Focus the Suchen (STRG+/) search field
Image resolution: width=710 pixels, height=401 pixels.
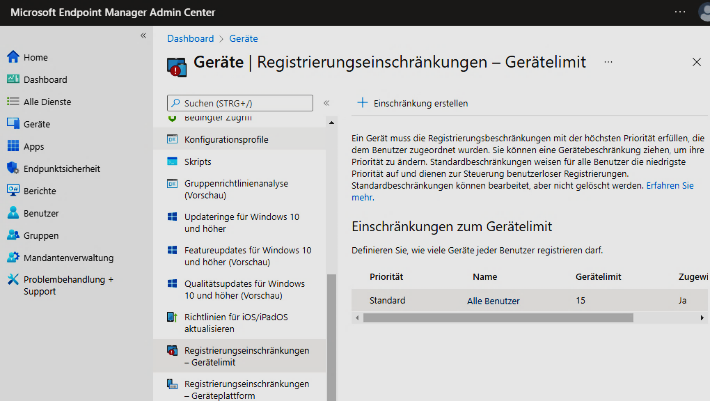click(246, 103)
